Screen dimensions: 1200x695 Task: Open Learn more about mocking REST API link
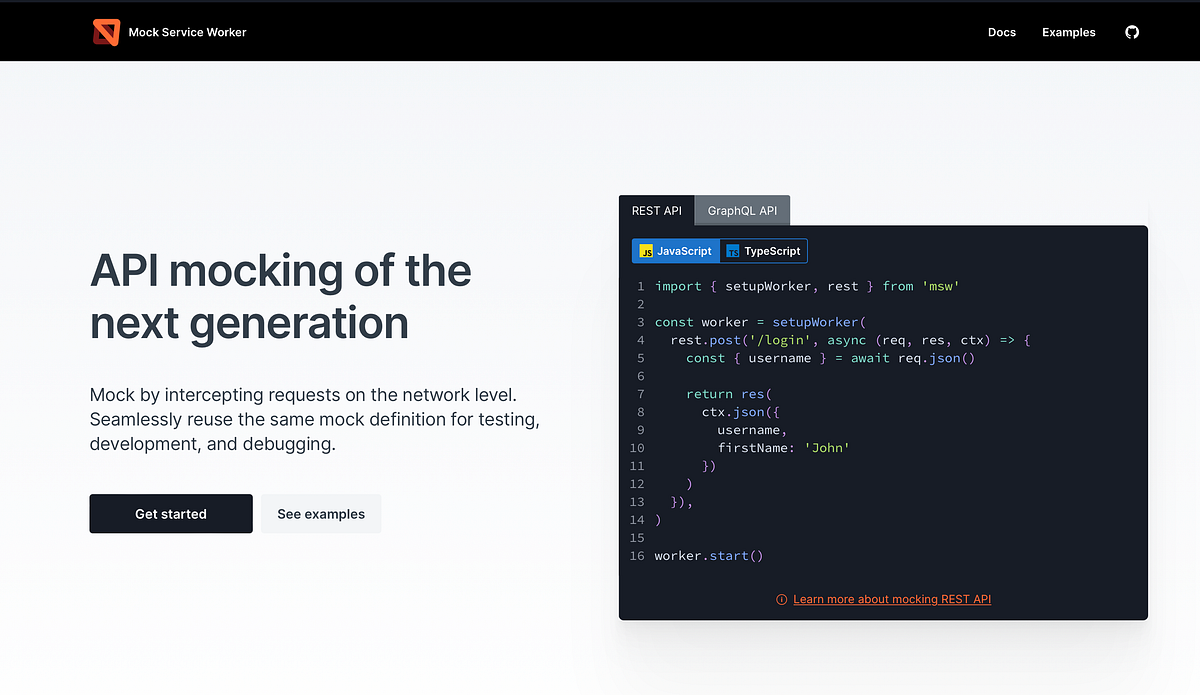tap(892, 599)
